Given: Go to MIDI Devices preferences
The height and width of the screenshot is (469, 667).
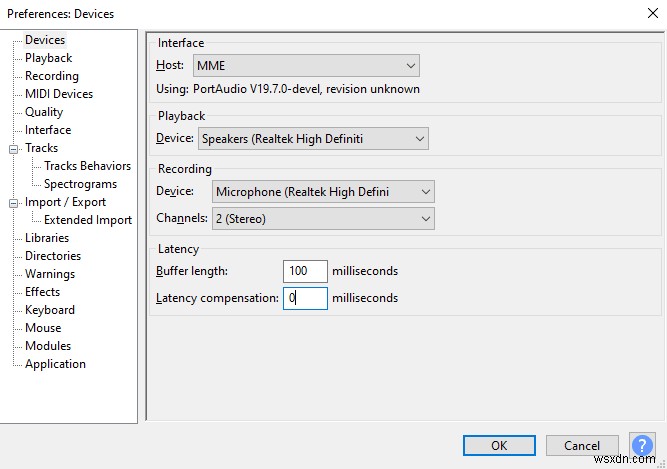Looking at the screenshot, I should pos(59,94).
